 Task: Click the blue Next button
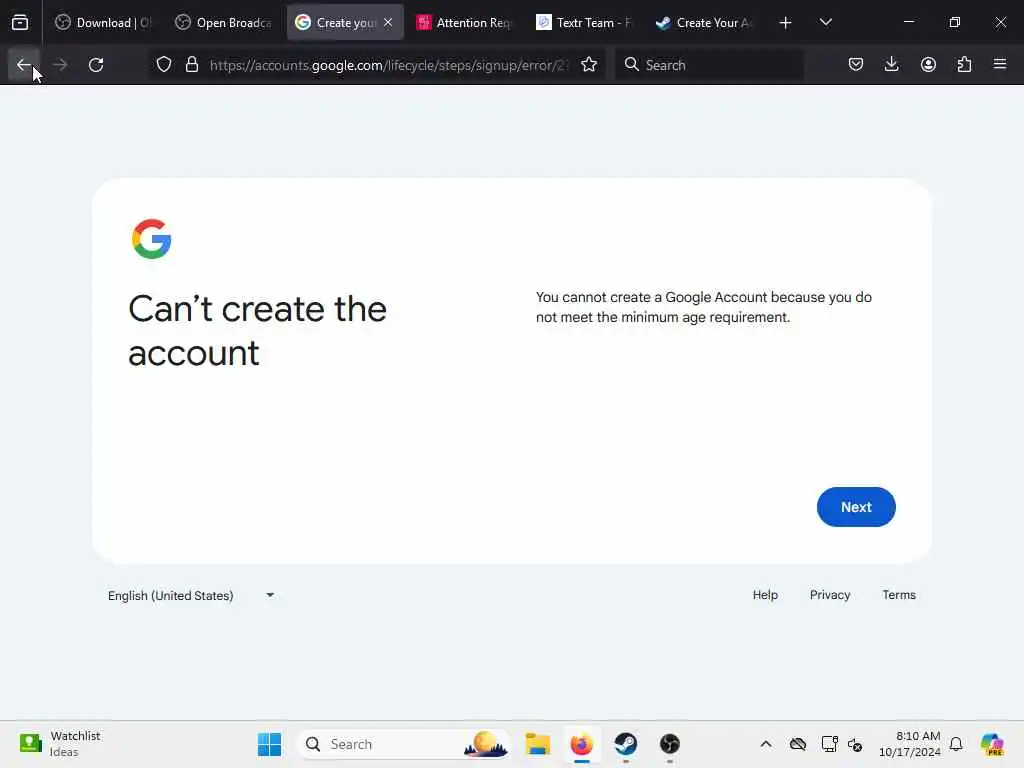[856, 507]
